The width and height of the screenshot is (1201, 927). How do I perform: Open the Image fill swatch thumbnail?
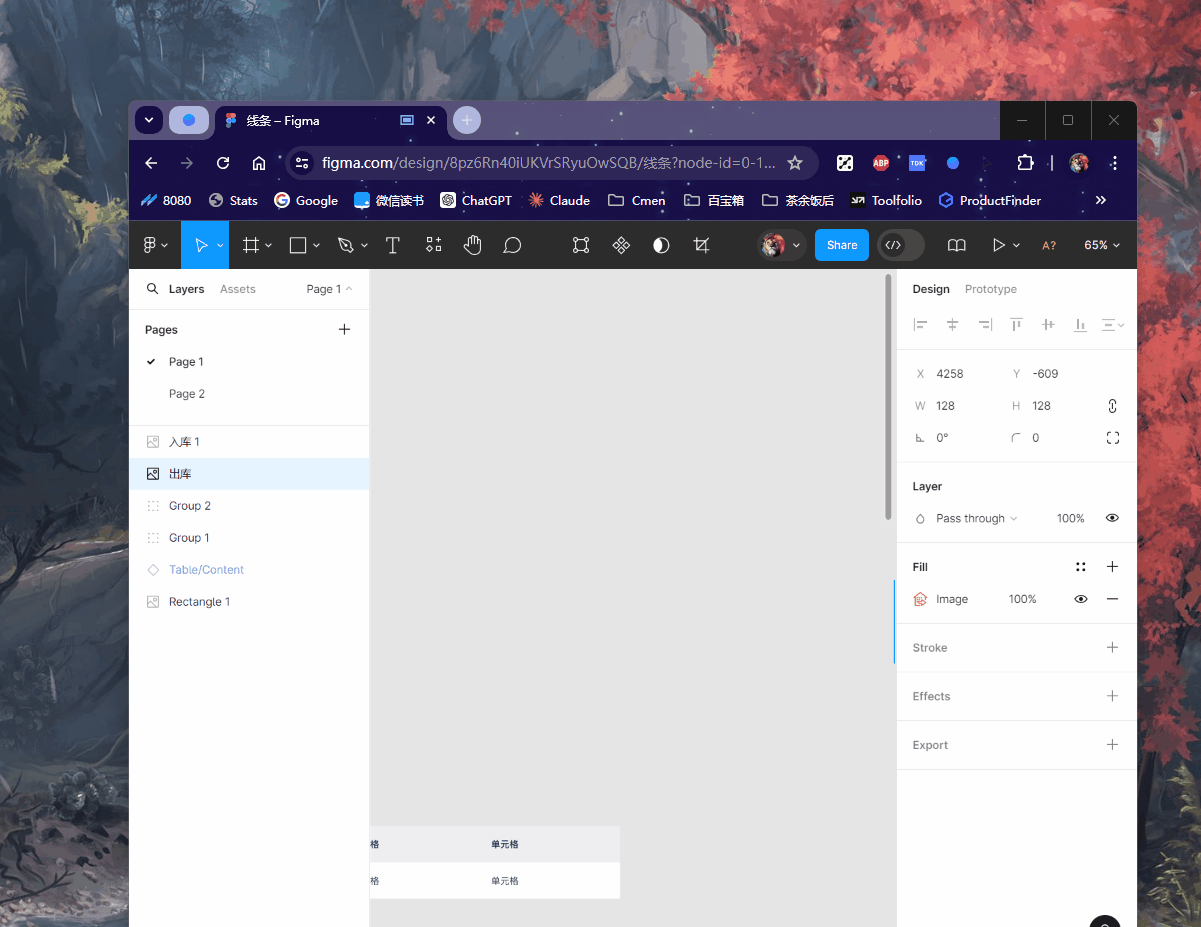pos(920,599)
